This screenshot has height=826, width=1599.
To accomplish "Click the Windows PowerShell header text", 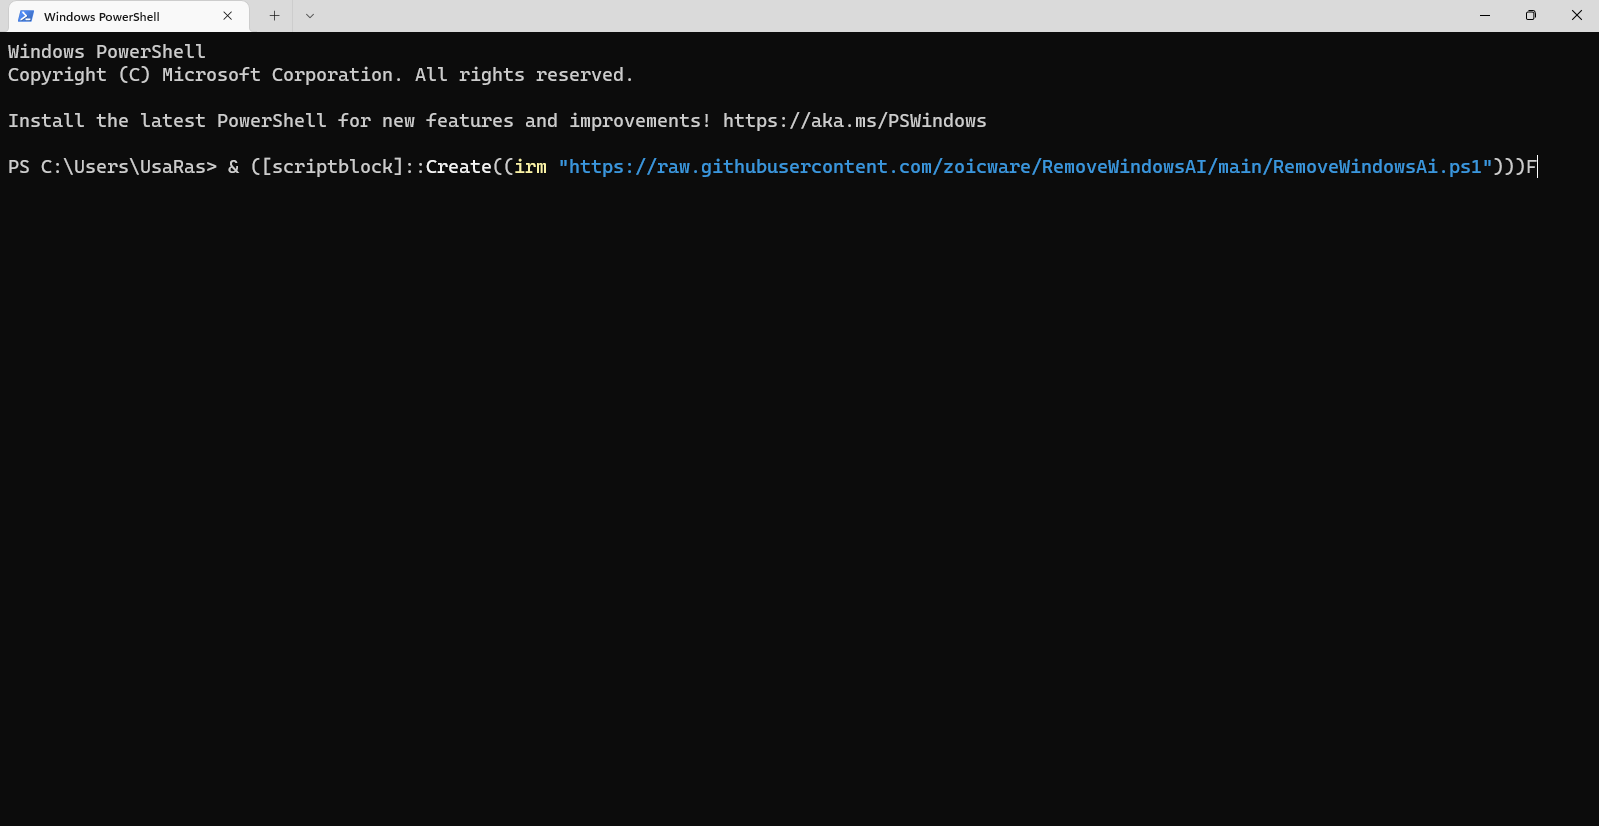I will (x=106, y=51).
